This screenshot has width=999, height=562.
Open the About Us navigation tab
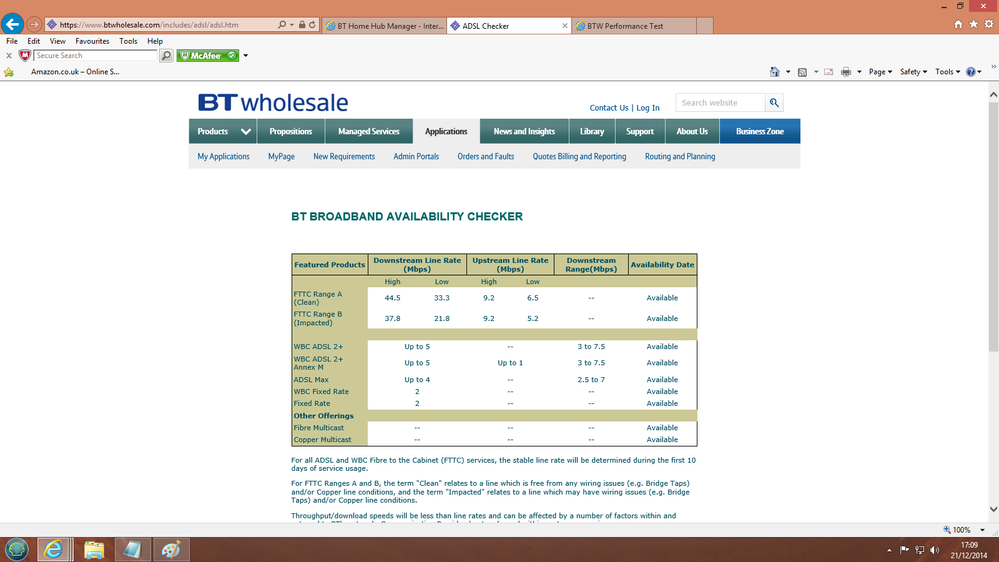692,131
